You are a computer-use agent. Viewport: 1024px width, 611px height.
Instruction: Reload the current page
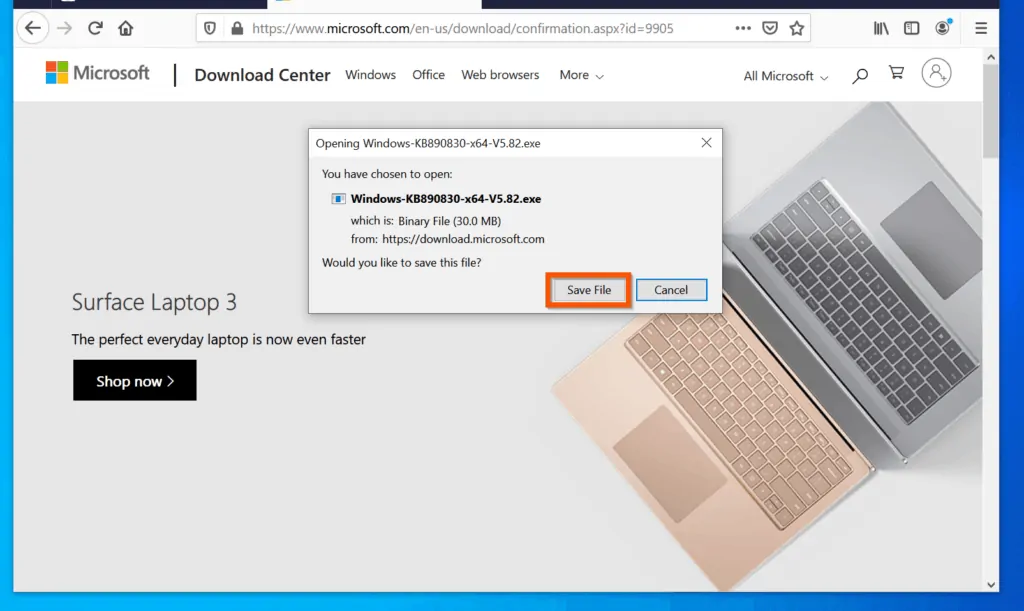click(x=95, y=29)
